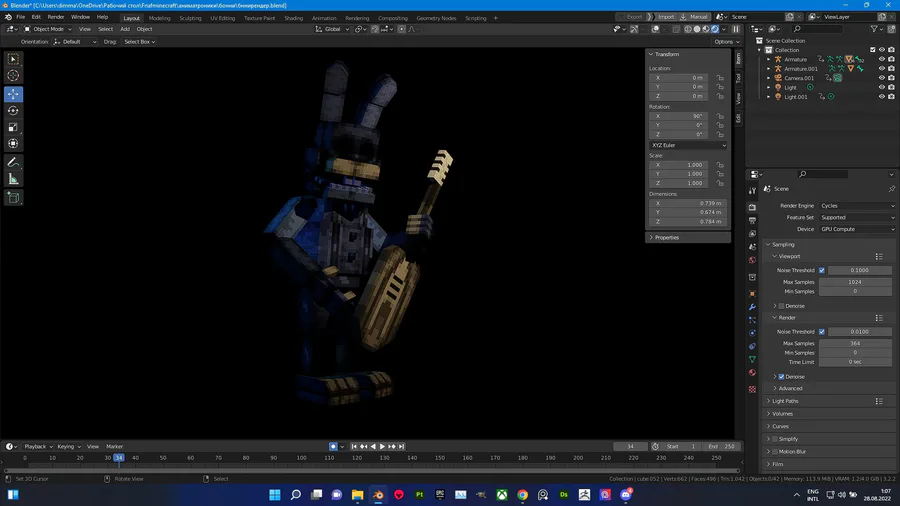Viewport: 900px width, 506px height.
Task: Switch to the Shading workspace tab
Action: click(x=293, y=18)
